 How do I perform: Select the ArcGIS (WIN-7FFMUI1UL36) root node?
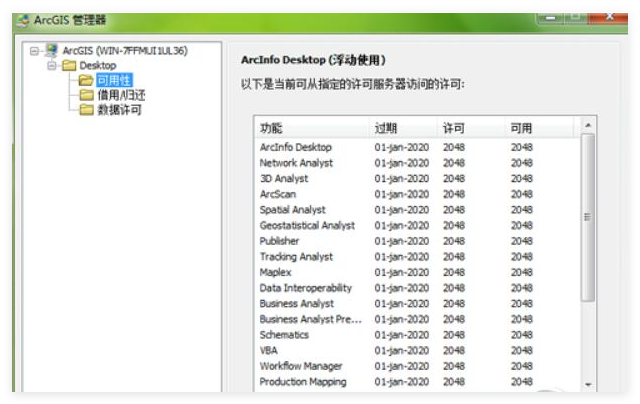click(x=125, y=51)
